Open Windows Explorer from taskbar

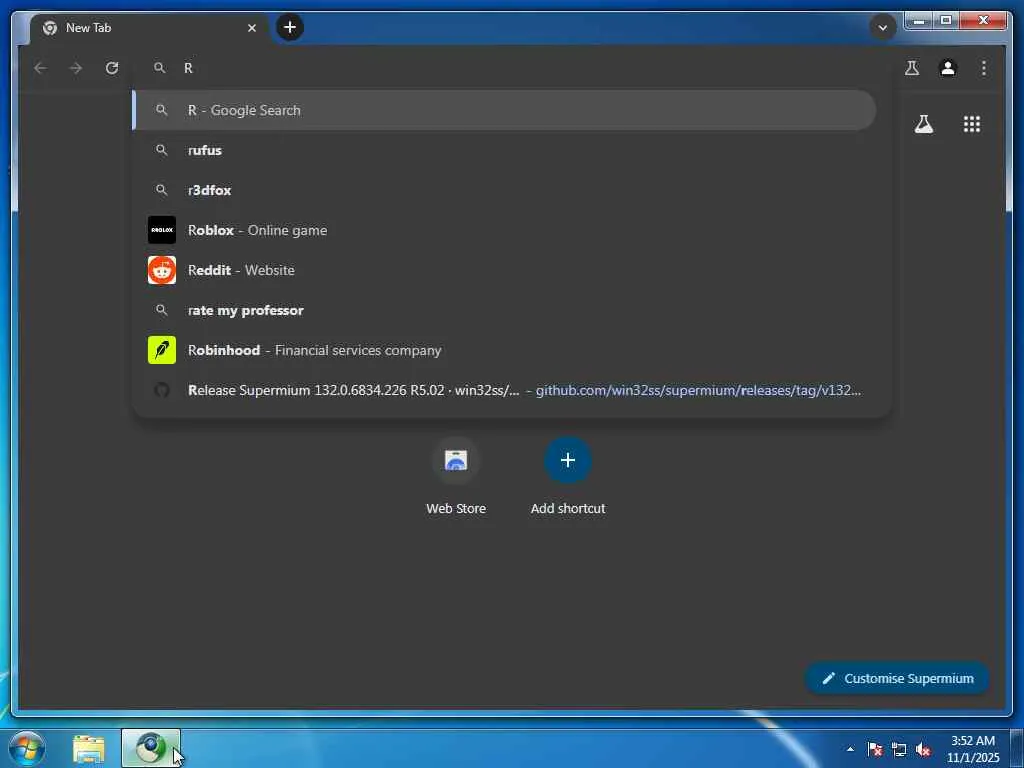pyautogui.click(x=89, y=749)
